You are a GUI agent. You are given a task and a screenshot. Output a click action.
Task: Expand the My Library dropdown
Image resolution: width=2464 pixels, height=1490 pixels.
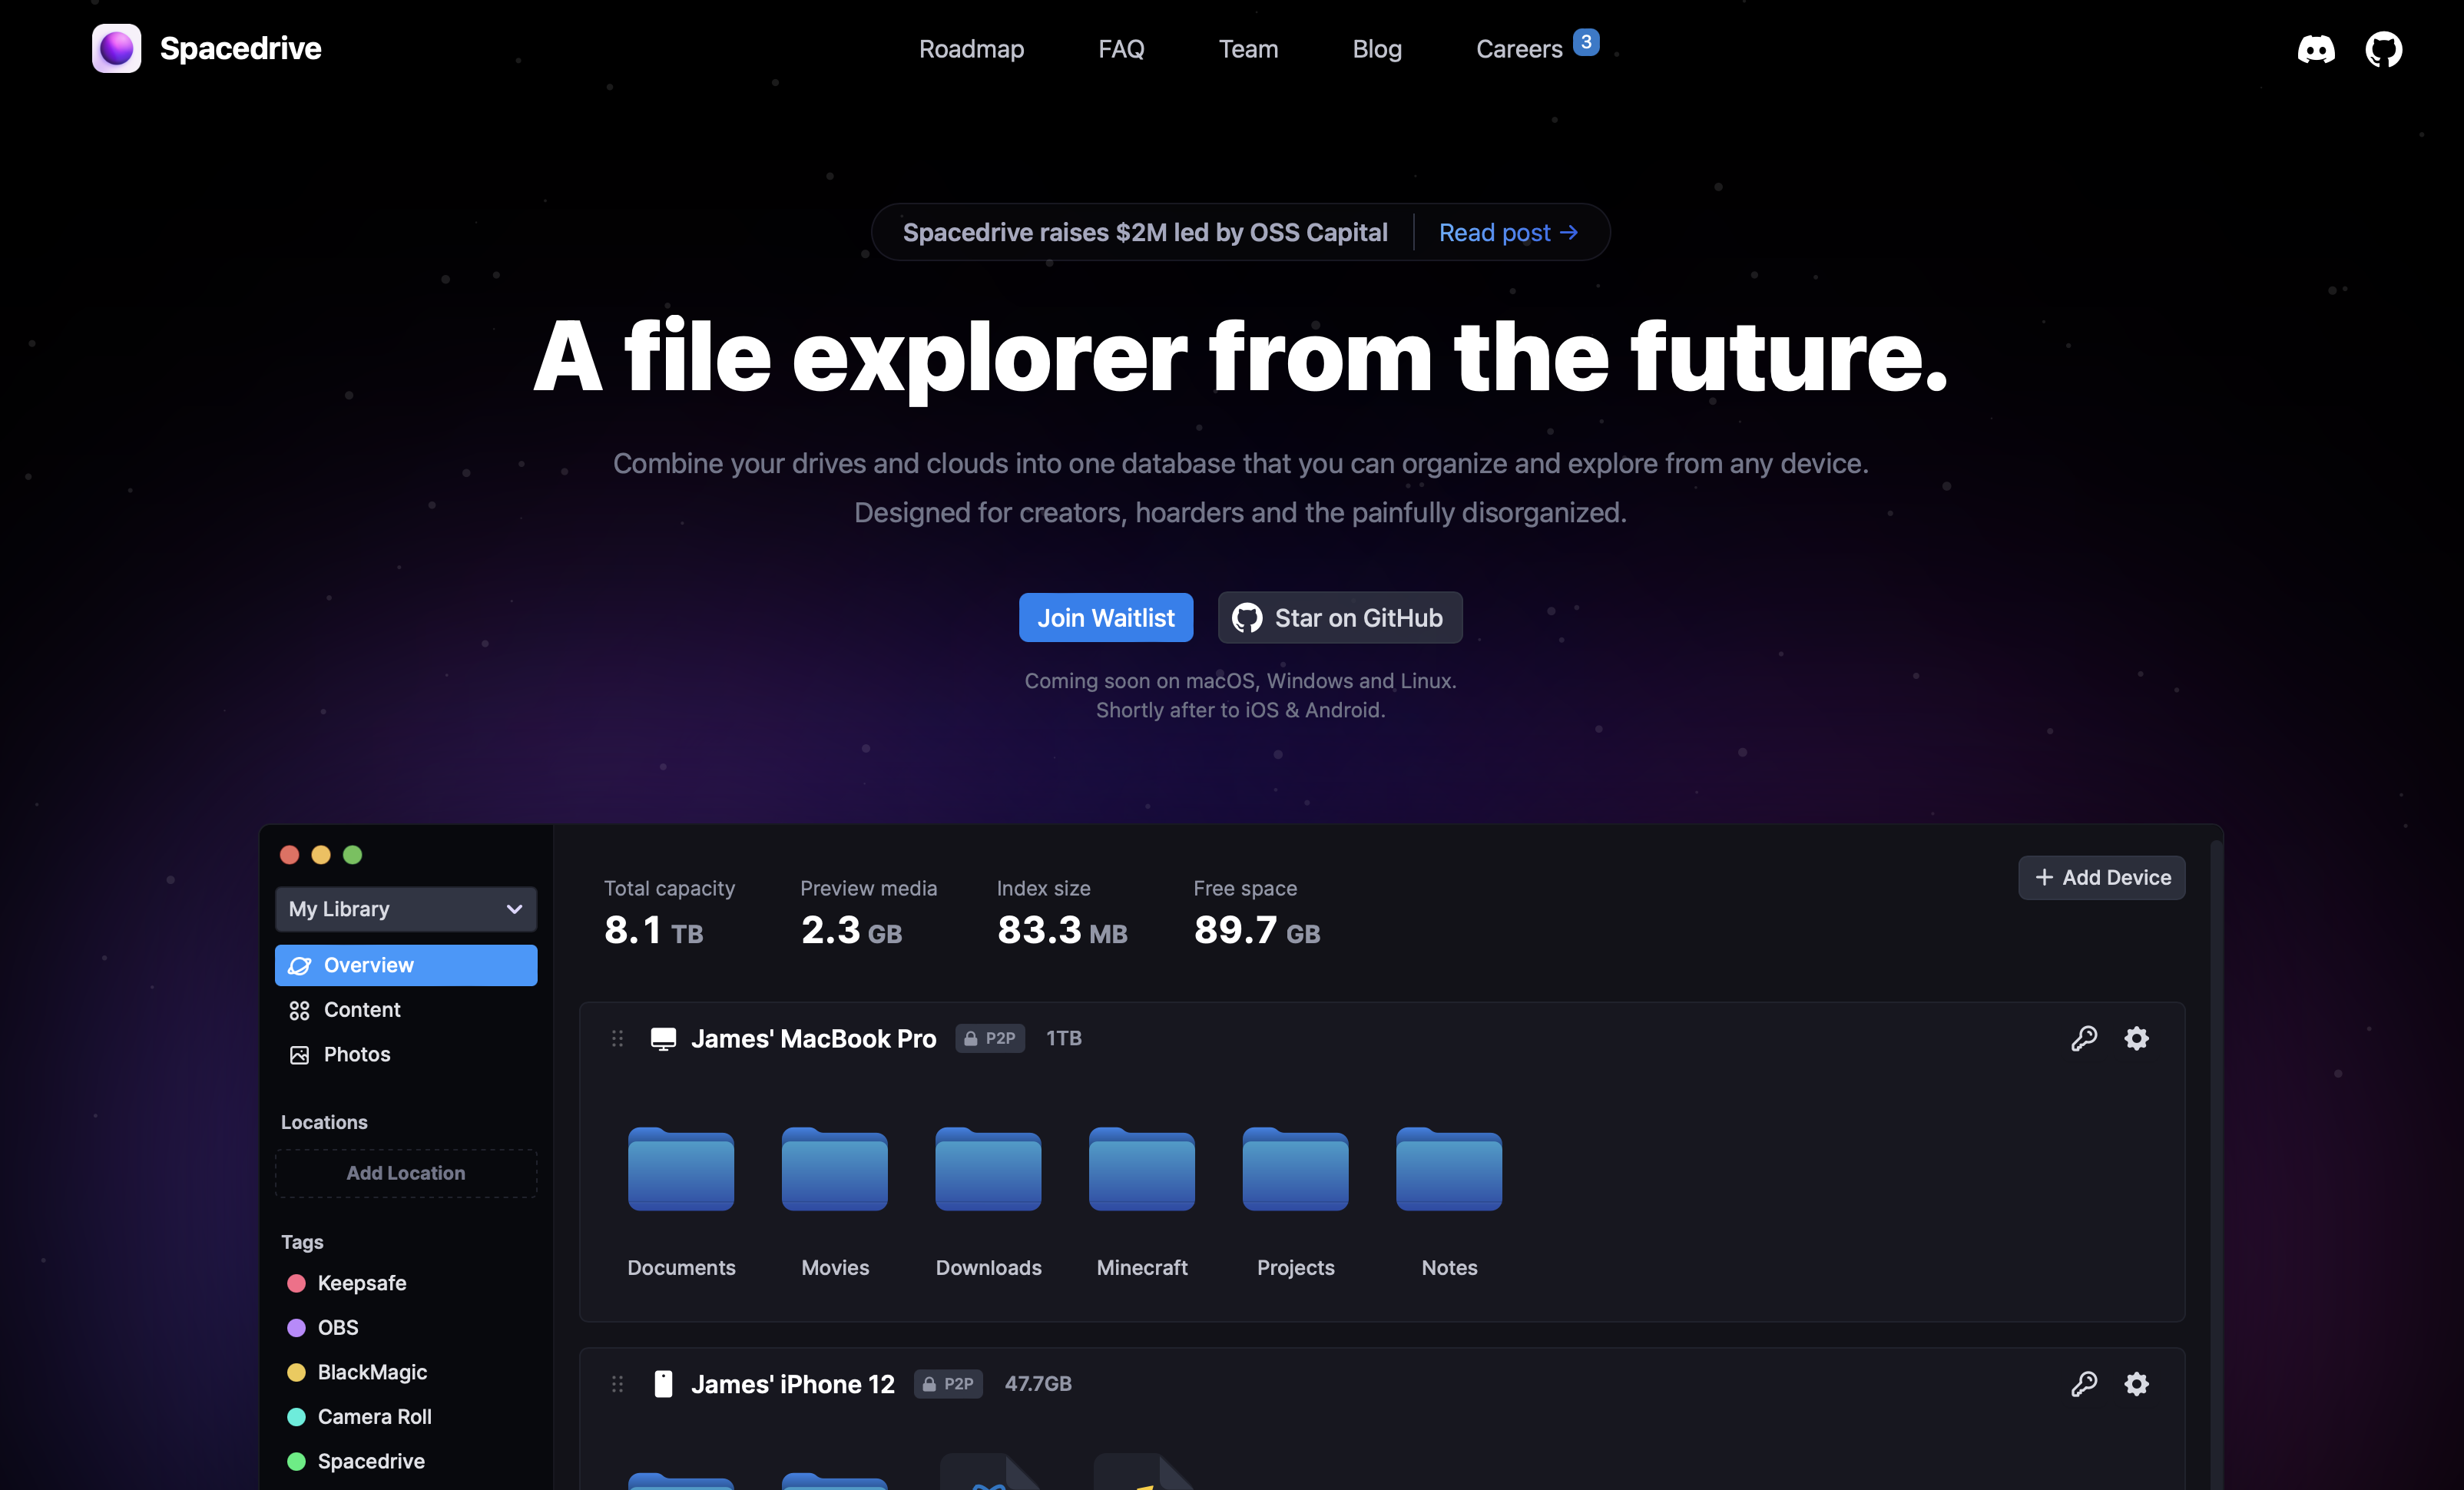tap(406, 909)
